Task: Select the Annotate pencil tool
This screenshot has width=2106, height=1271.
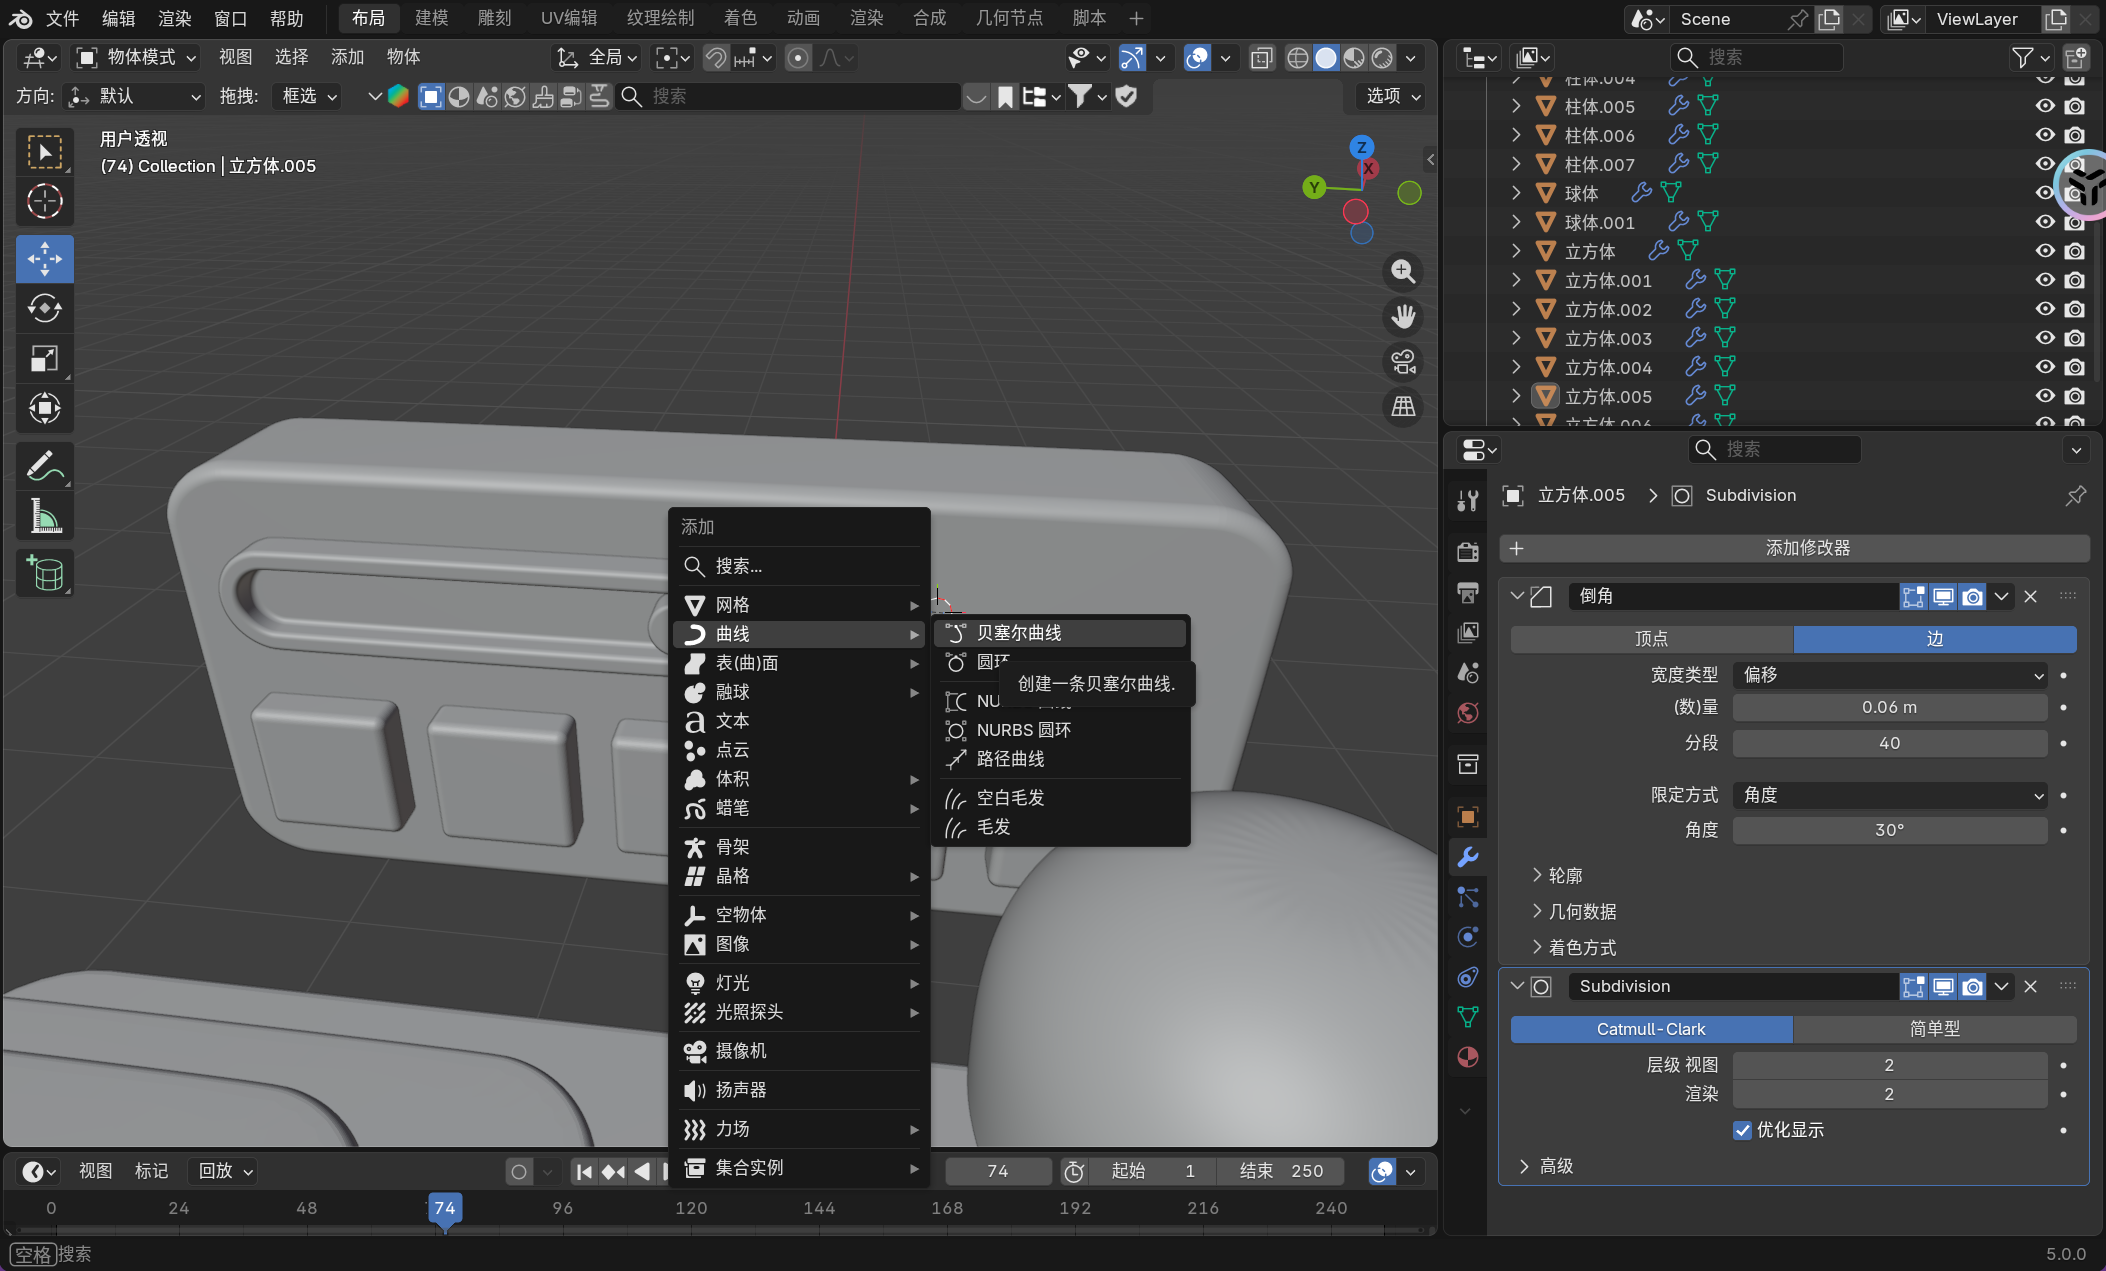Action: point(44,466)
